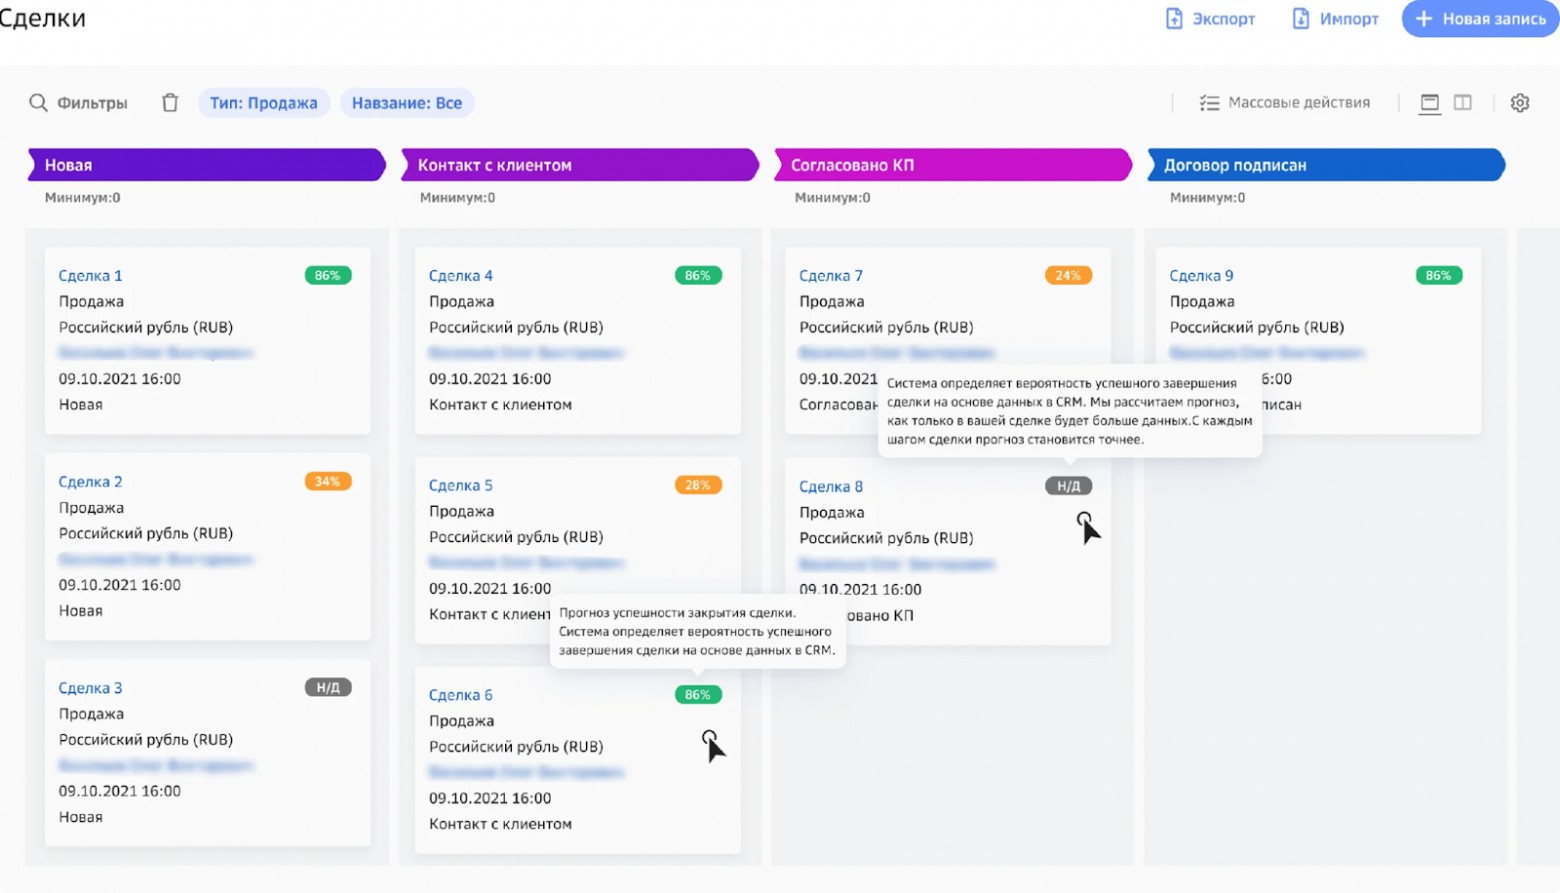Click the Export file icon

pos(1174,19)
